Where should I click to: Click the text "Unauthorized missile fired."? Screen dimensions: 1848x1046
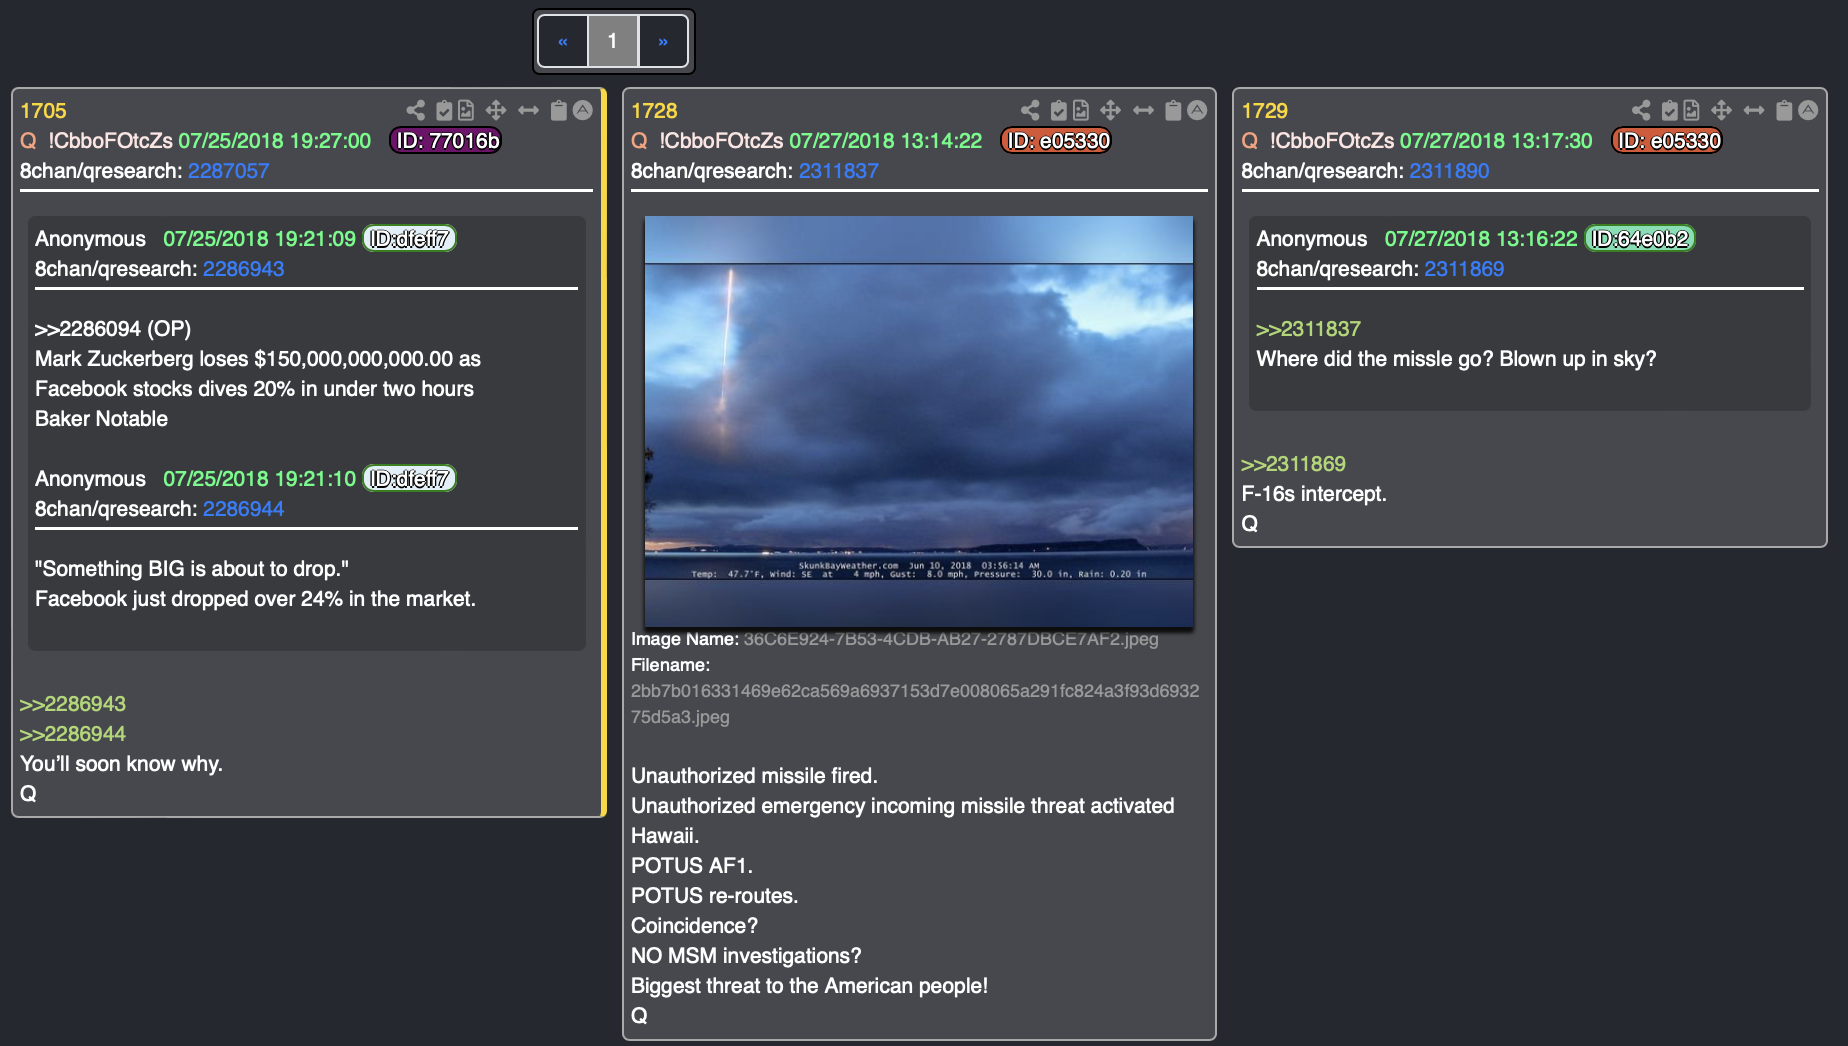point(755,776)
